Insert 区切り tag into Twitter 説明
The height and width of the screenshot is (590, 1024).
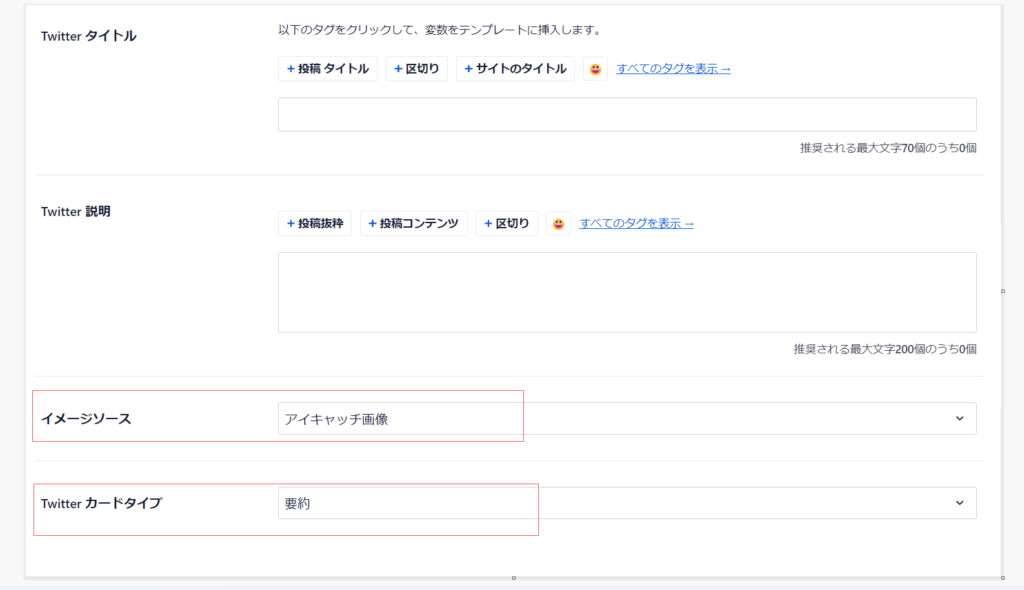pyautogui.click(x=506, y=223)
